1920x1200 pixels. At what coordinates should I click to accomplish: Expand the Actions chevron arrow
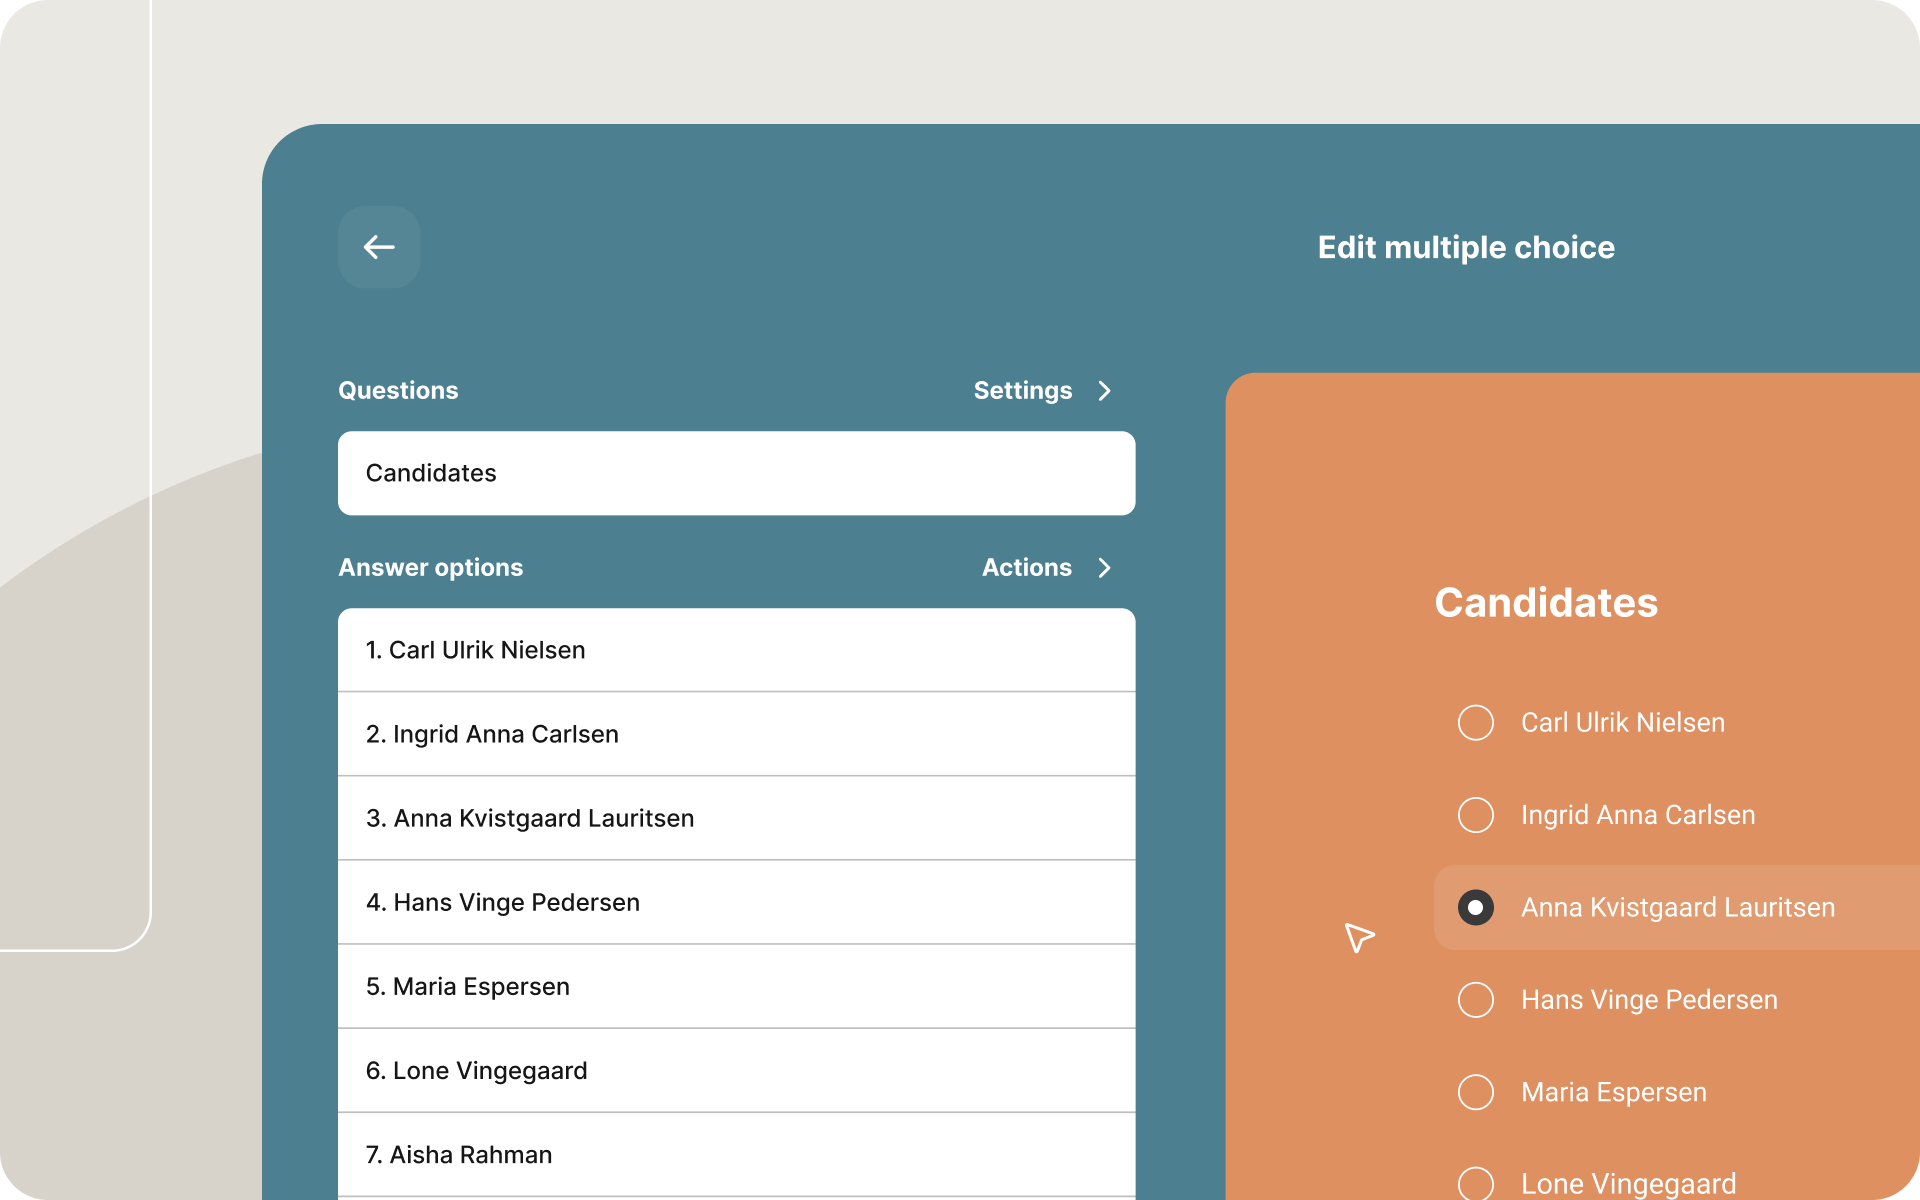[1104, 568]
